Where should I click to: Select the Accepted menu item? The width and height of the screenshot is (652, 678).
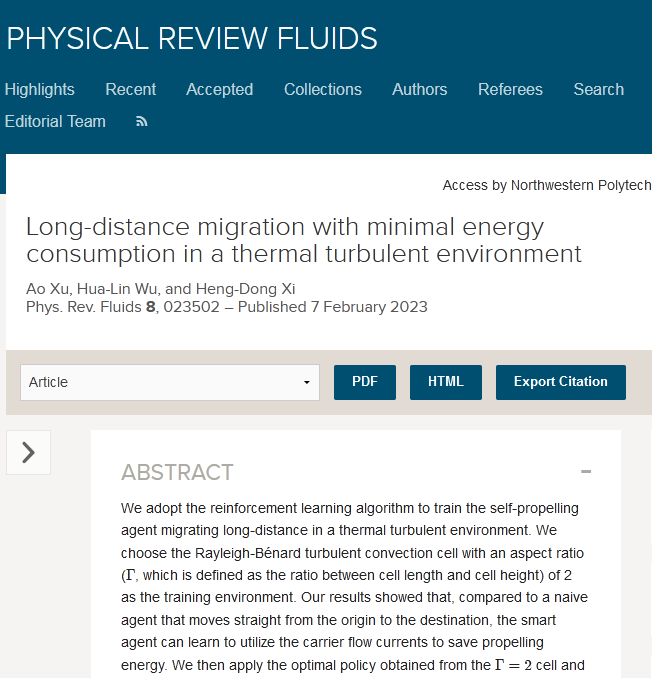220,89
